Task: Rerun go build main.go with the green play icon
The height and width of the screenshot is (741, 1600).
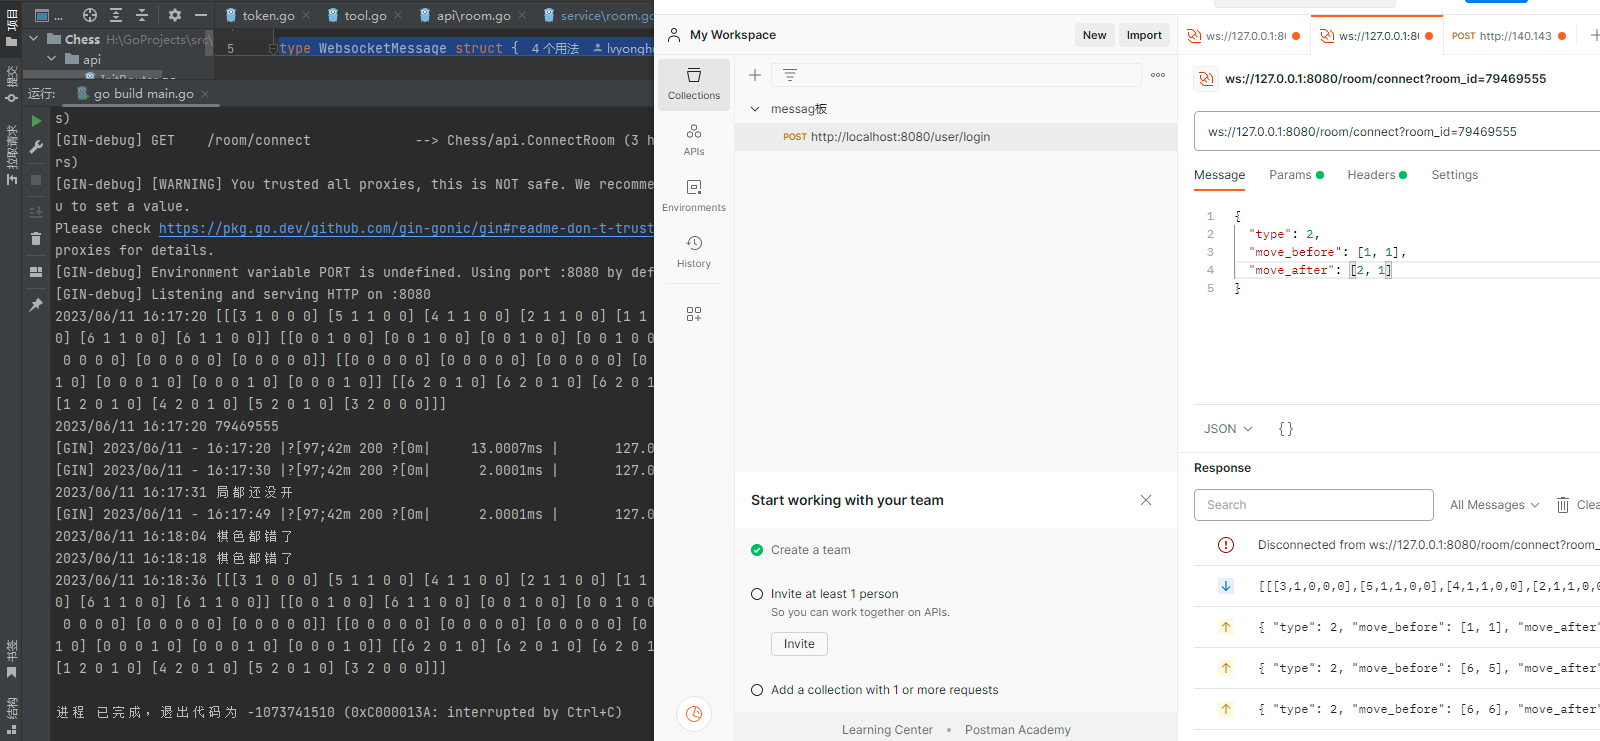Action: pos(36,121)
